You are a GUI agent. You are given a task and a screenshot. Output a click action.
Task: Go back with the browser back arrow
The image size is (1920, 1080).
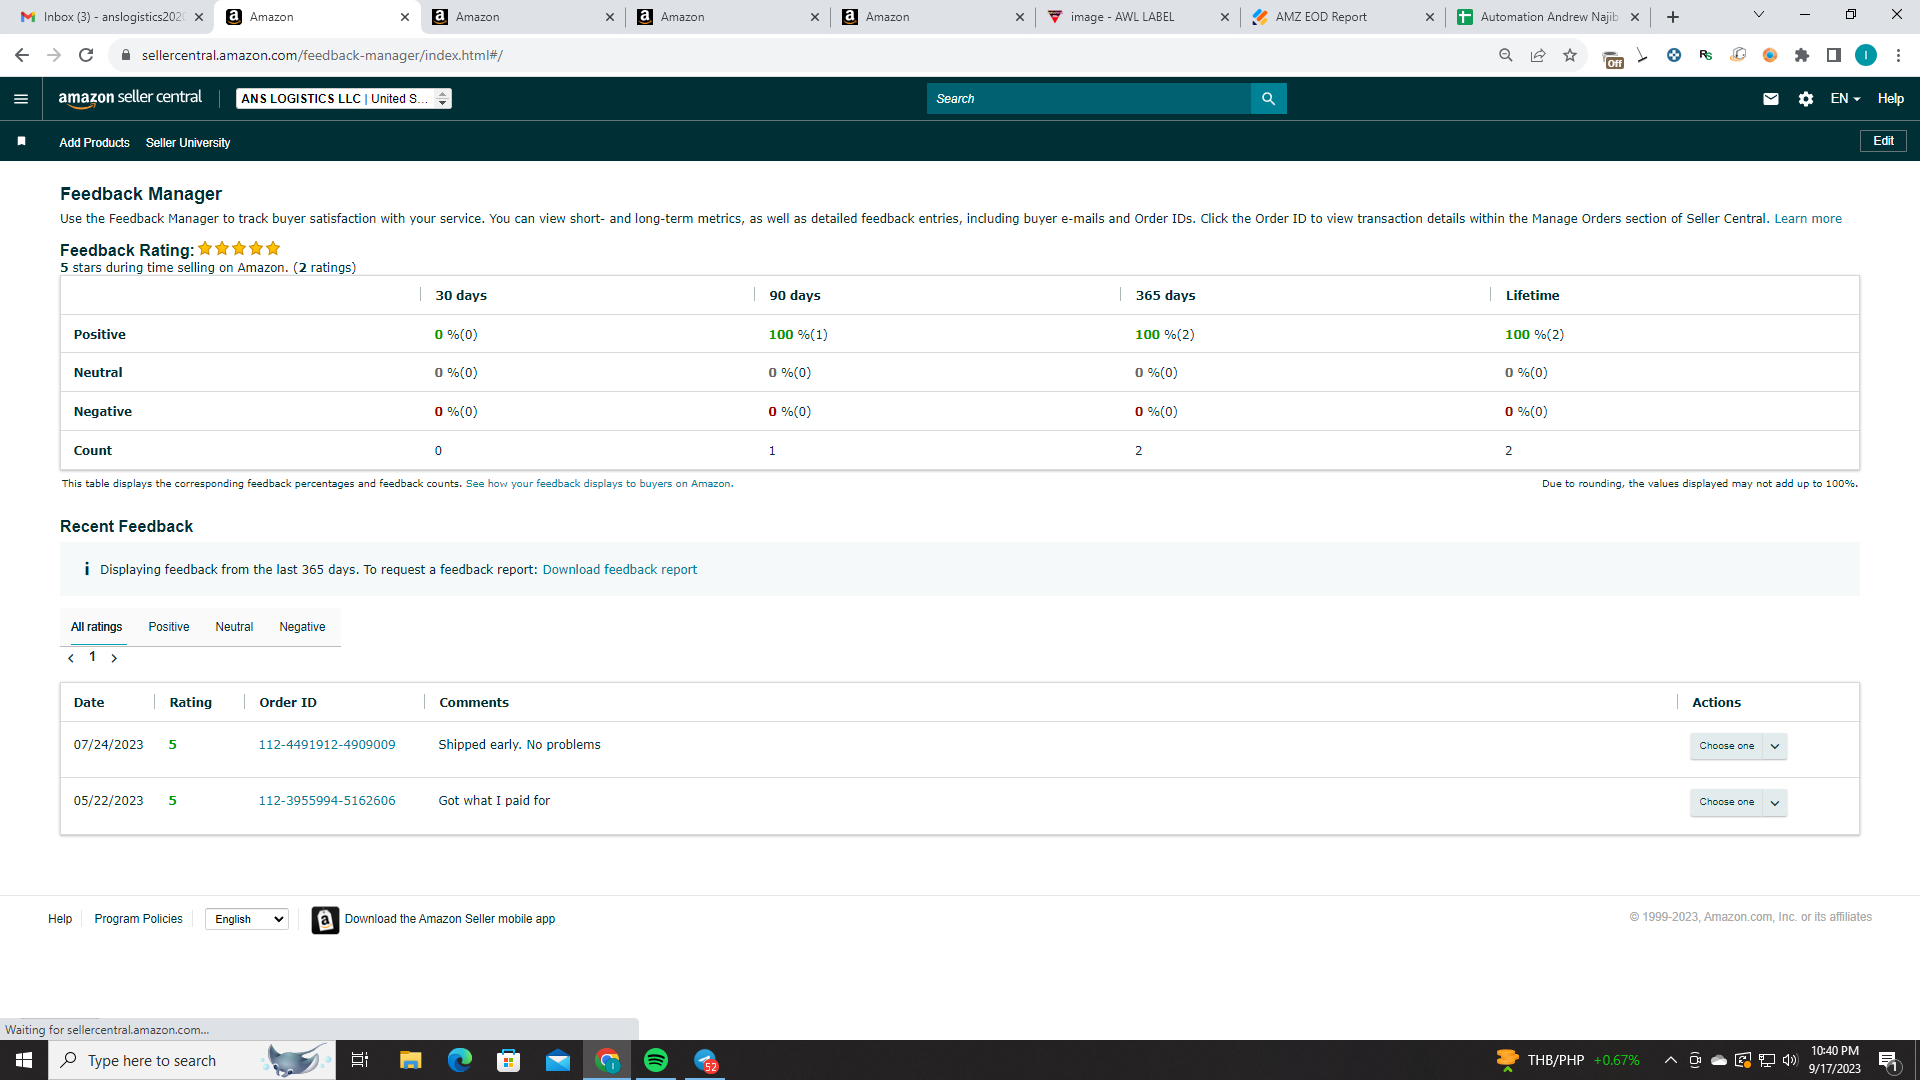[x=22, y=55]
